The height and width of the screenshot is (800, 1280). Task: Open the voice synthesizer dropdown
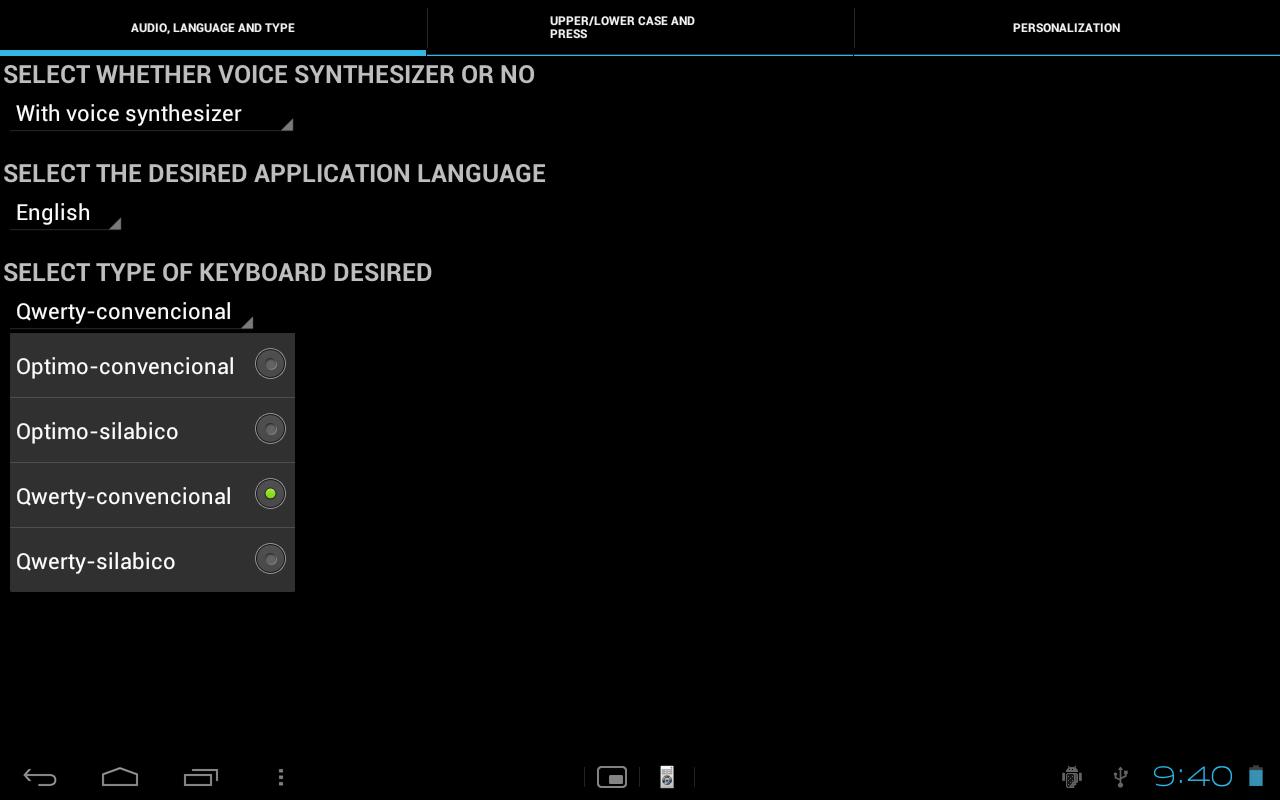tap(151, 114)
